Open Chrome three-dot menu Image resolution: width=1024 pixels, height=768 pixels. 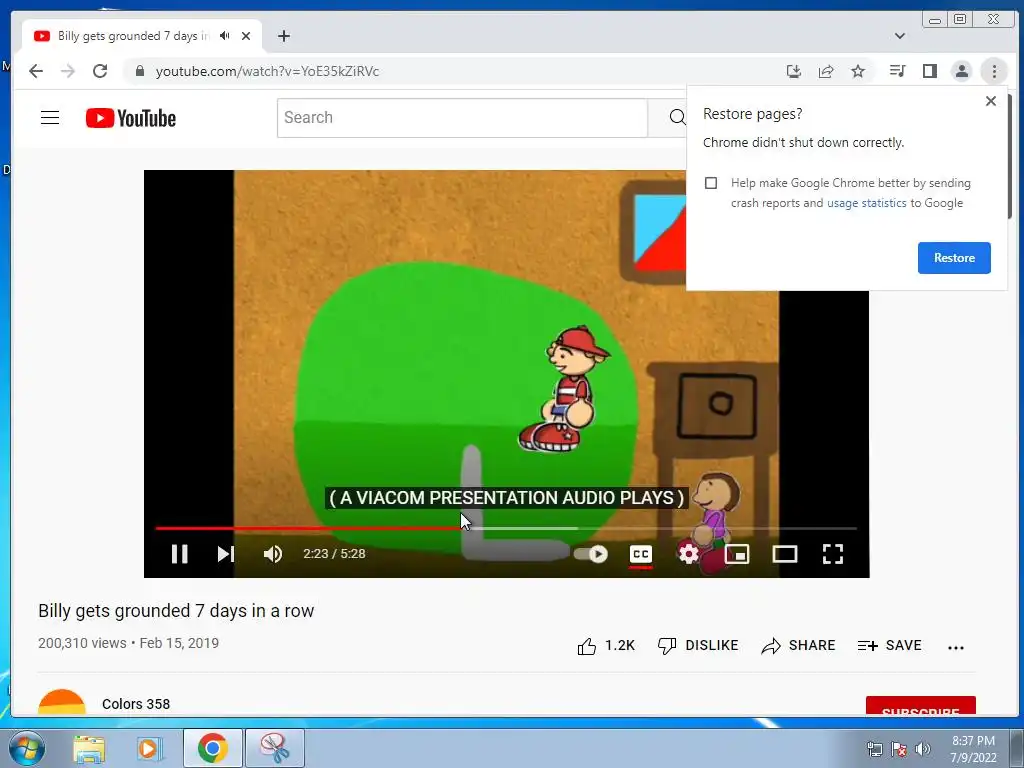pos(994,71)
